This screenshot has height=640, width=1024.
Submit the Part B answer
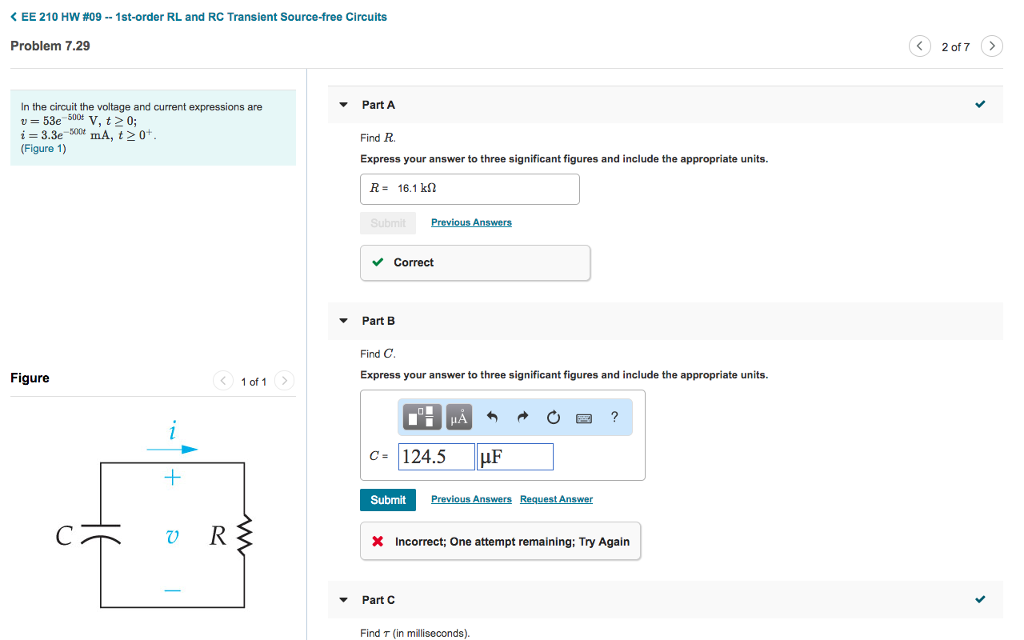coord(388,500)
